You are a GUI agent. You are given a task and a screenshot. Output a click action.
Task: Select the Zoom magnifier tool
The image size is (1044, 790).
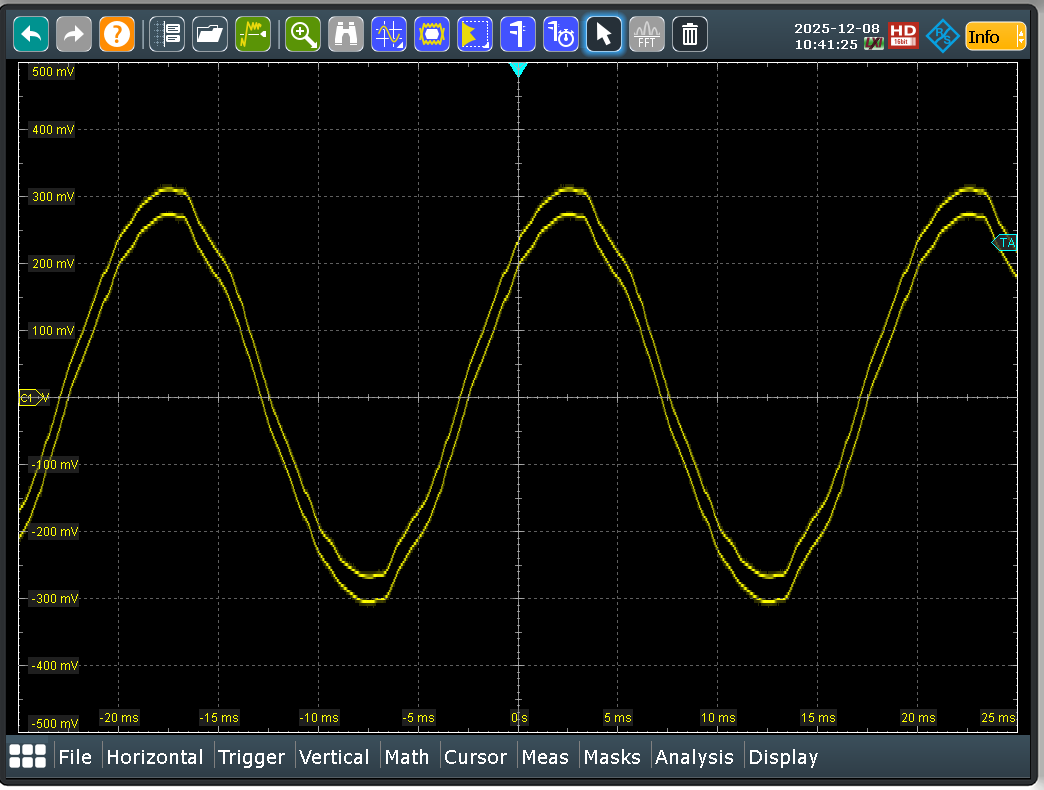tap(302, 35)
